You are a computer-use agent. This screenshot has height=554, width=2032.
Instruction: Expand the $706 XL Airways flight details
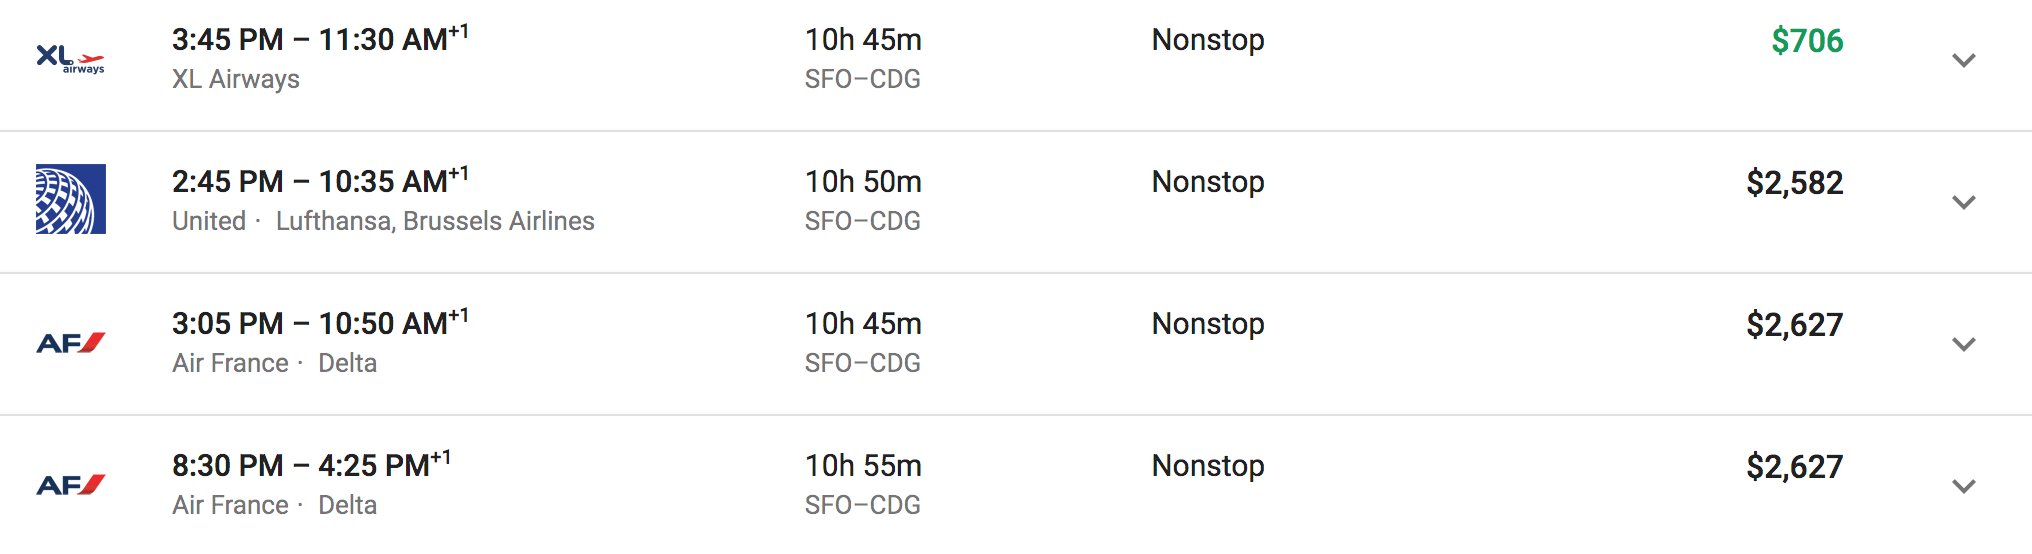point(1964,60)
